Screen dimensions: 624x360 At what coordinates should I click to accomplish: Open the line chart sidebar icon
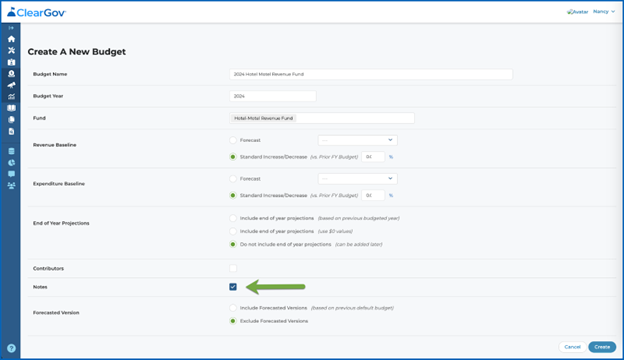click(11, 97)
